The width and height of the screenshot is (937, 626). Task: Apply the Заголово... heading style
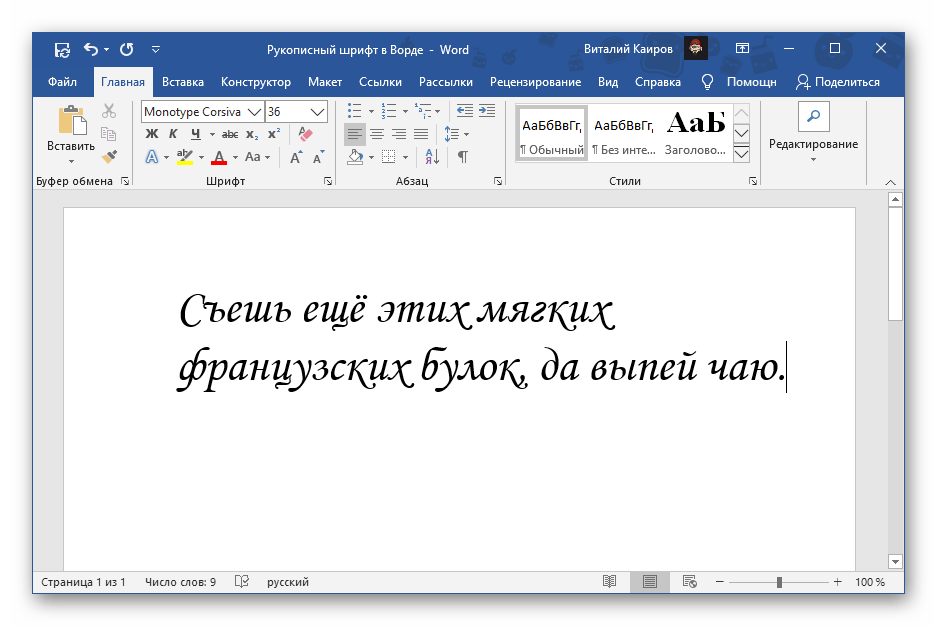click(696, 134)
